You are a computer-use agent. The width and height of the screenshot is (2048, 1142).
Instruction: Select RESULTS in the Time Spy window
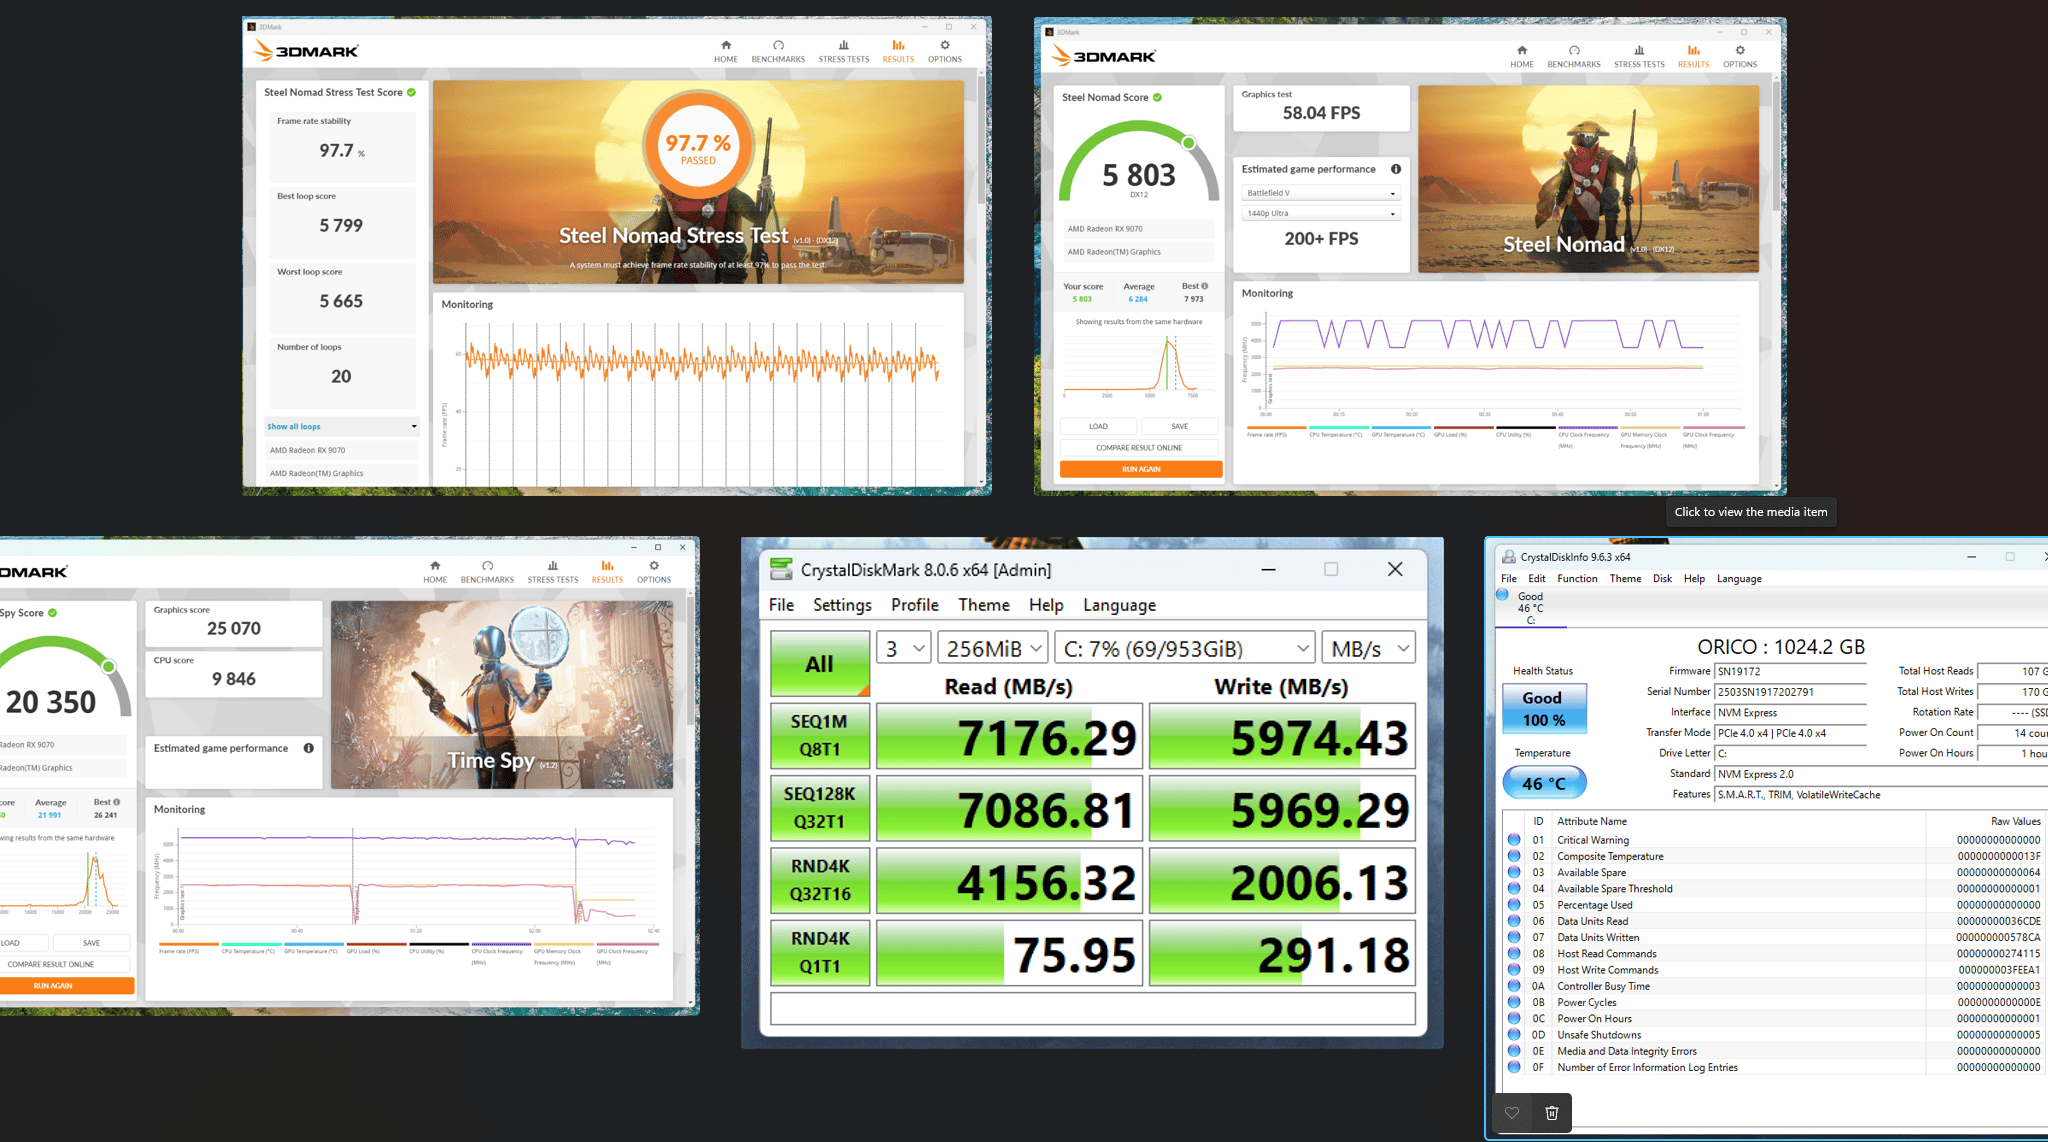click(607, 572)
